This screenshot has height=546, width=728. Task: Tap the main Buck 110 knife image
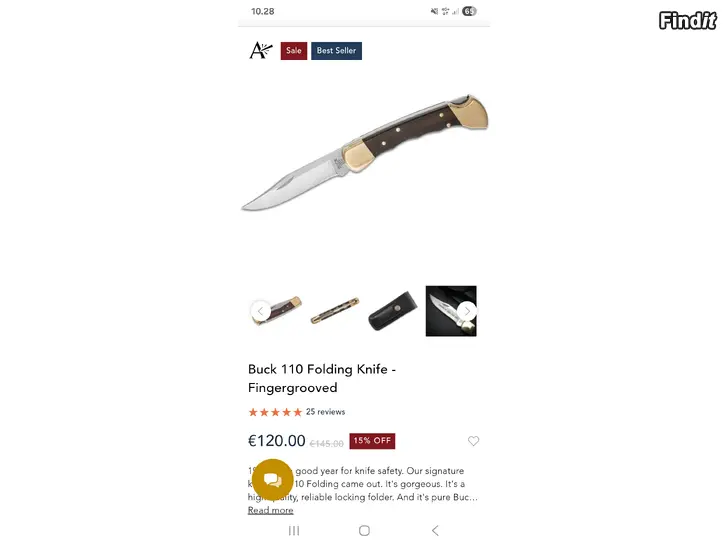[x=365, y=152]
